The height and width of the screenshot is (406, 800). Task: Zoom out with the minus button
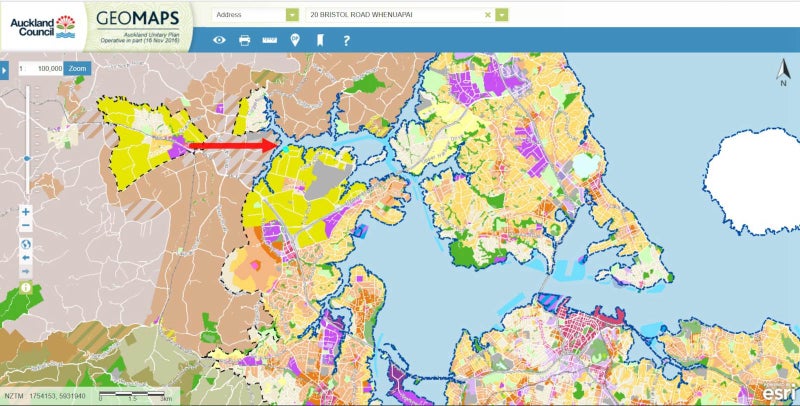pos(26,225)
